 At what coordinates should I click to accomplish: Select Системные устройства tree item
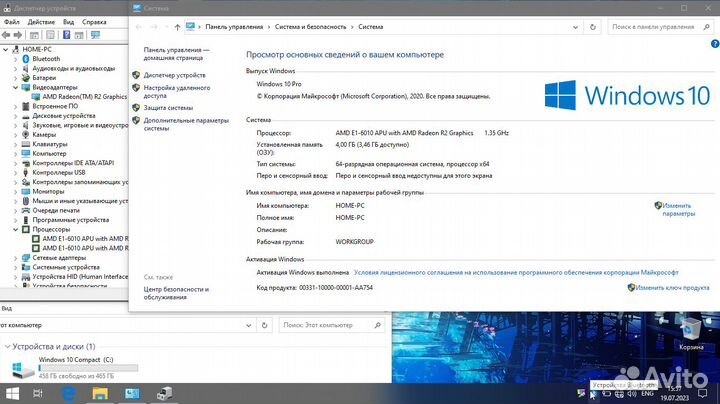66,267
